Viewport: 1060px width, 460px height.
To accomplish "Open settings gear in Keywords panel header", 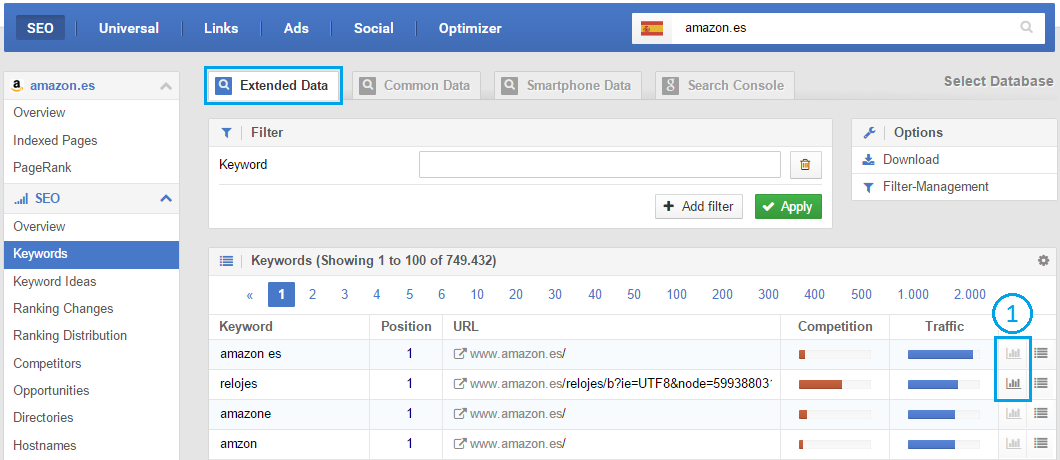I will tap(1044, 260).
